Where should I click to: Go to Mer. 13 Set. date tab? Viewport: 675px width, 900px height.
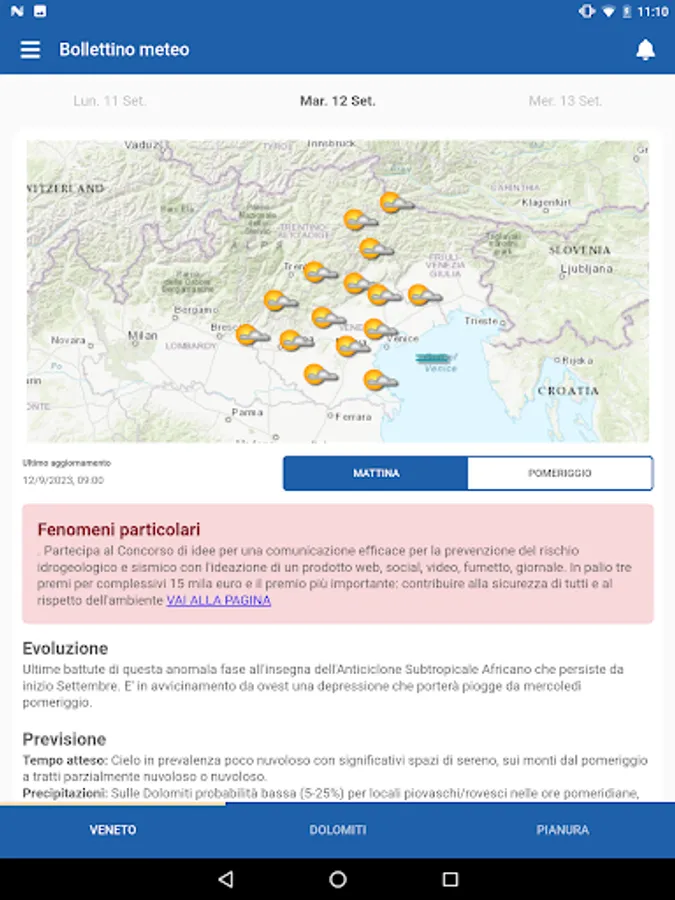click(x=565, y=101)
